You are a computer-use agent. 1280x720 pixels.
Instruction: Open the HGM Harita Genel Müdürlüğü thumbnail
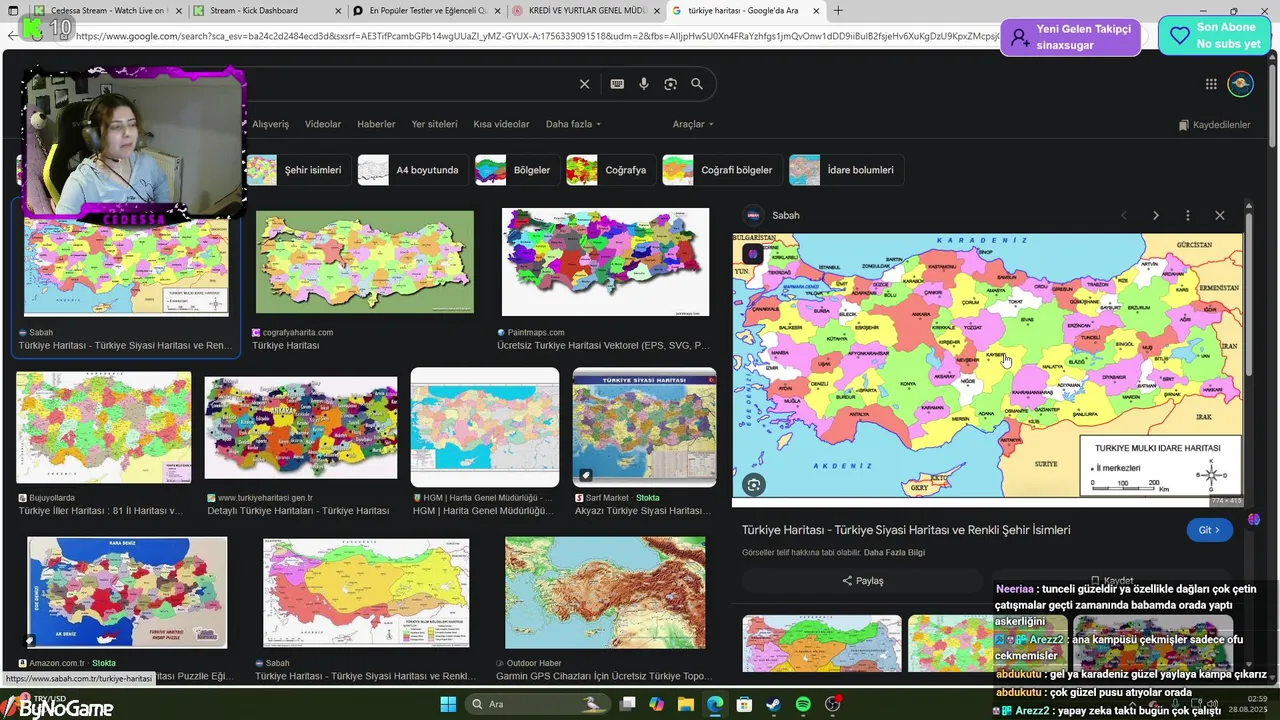485,427
